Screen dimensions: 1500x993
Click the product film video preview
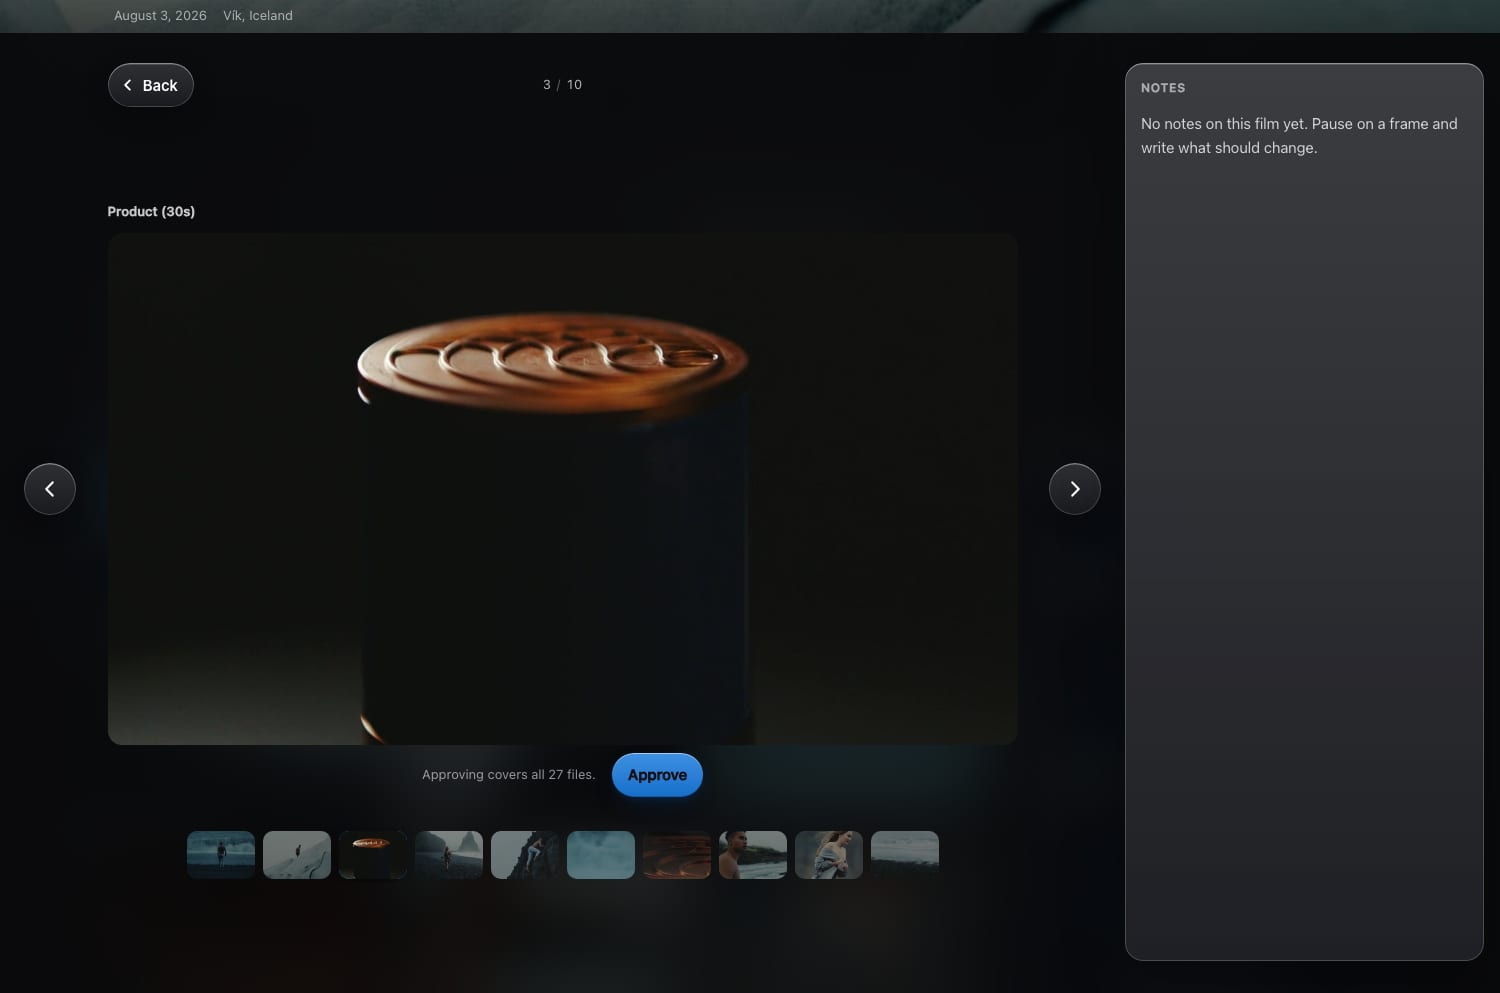(563, 489)
